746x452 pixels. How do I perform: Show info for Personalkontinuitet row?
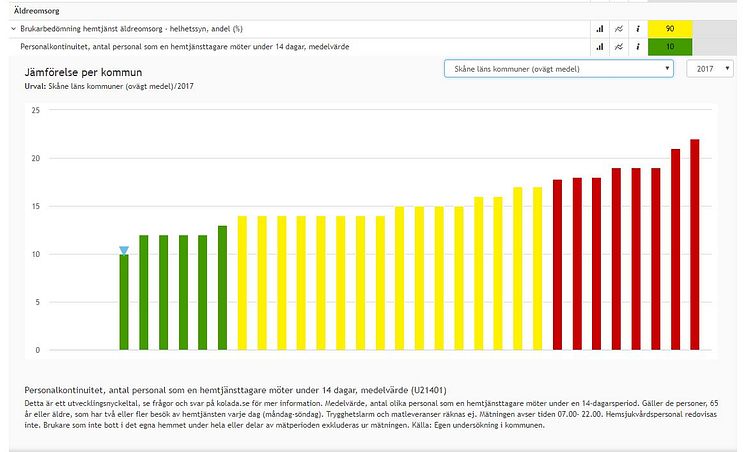pyautogui.click(x=637, y=47)
